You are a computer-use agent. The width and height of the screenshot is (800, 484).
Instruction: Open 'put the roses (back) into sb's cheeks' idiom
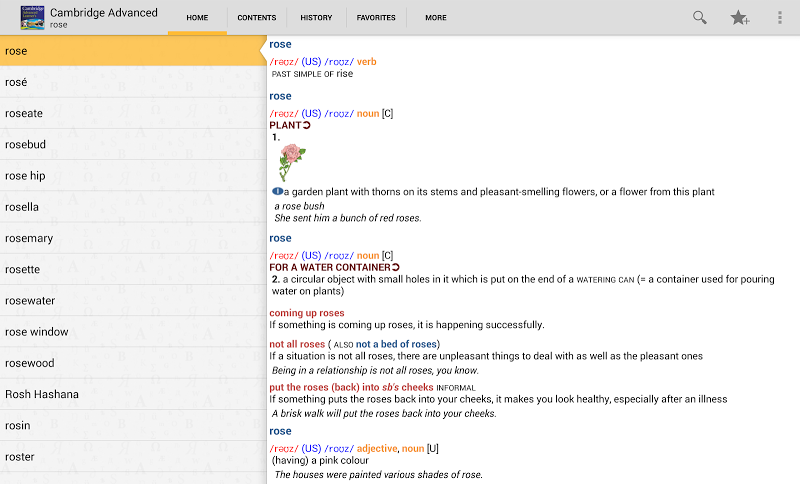pyautogui.click(x=351, y=388)
